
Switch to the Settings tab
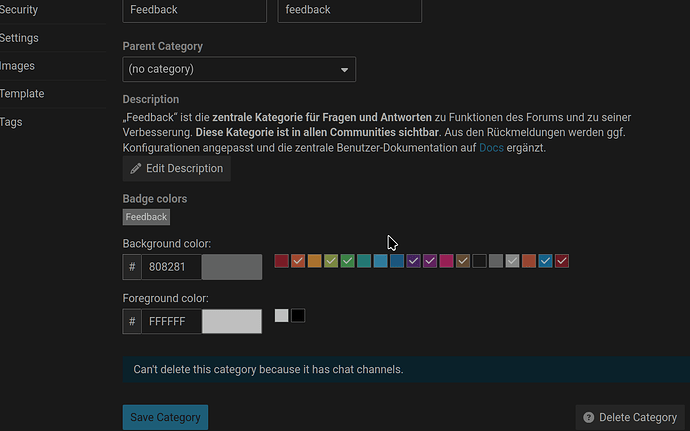[x=19, y=38]
